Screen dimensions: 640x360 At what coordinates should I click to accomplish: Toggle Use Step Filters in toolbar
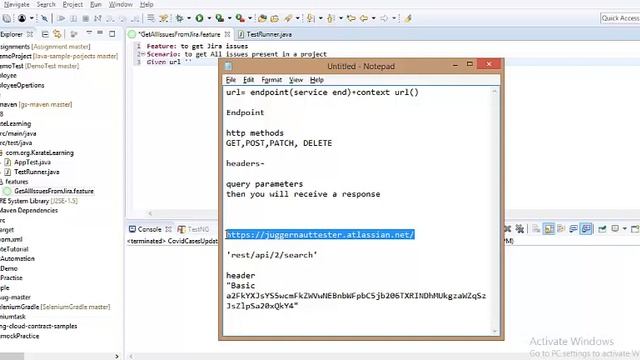tap(164, 18)
